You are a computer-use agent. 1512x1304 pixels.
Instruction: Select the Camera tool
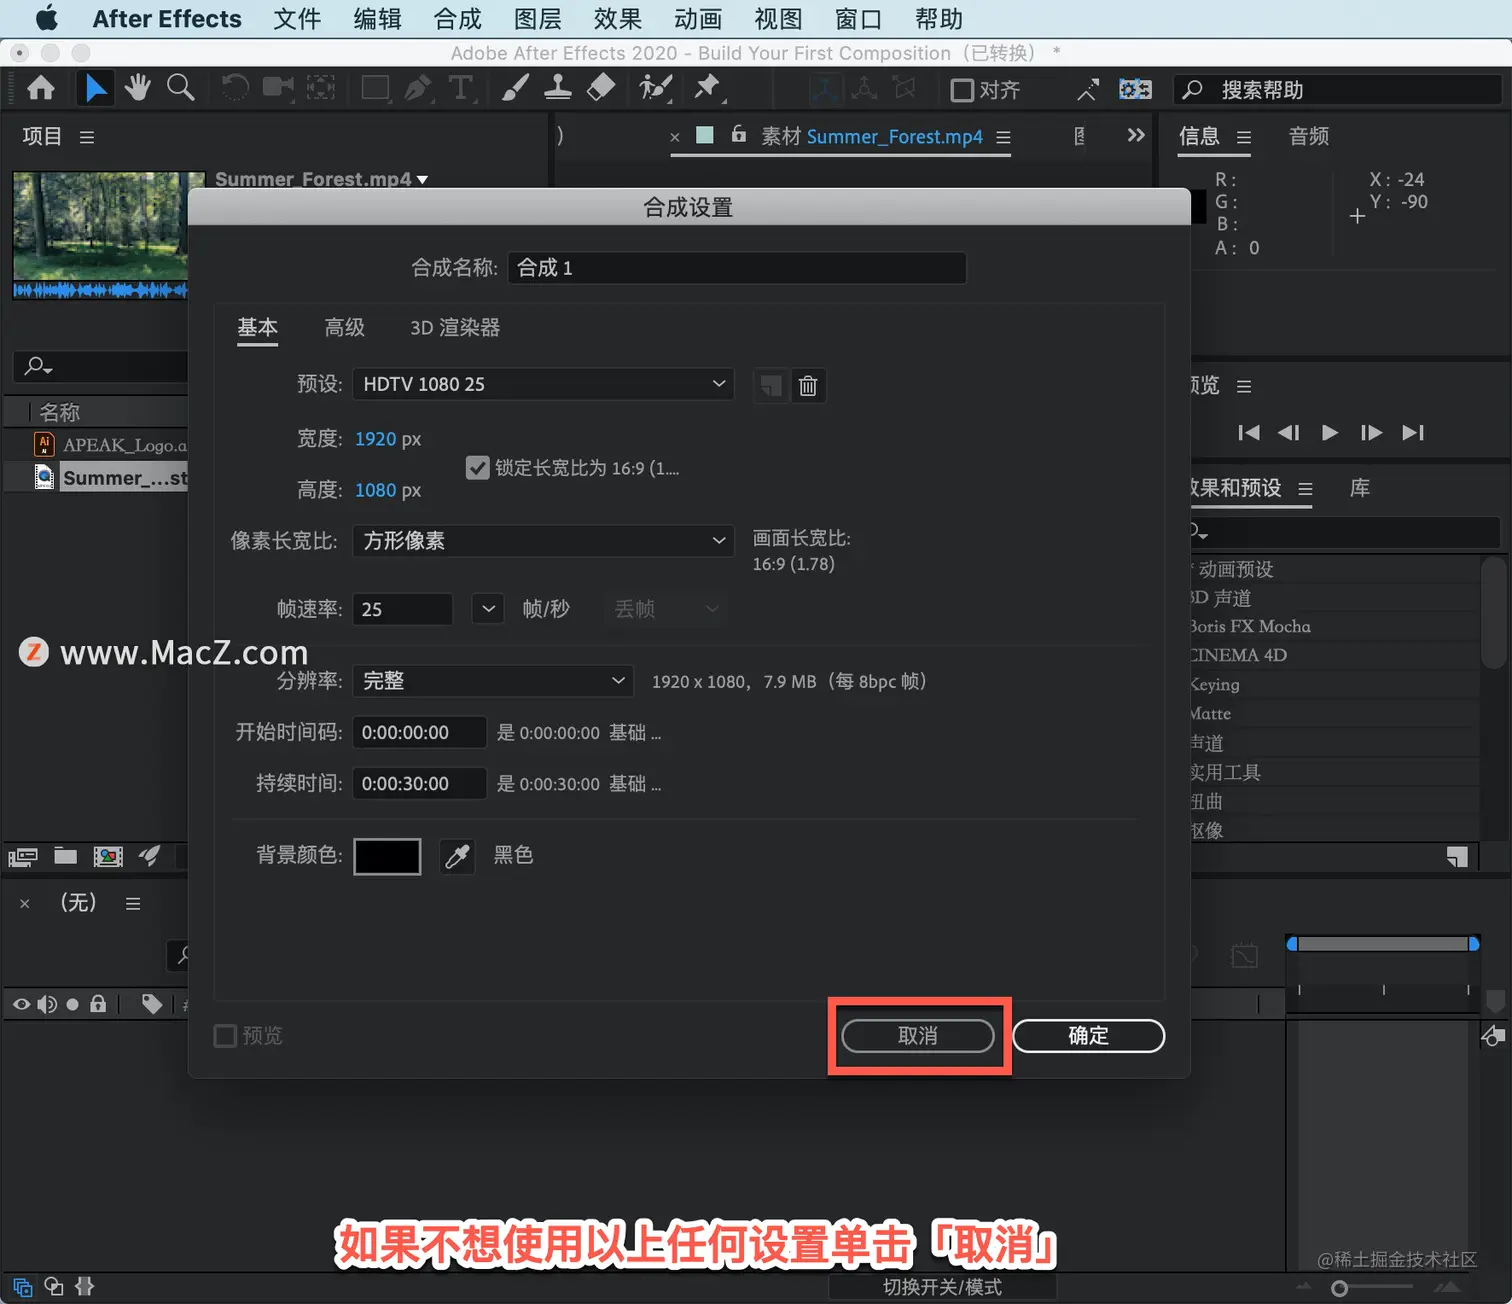(x=278, y=88)
